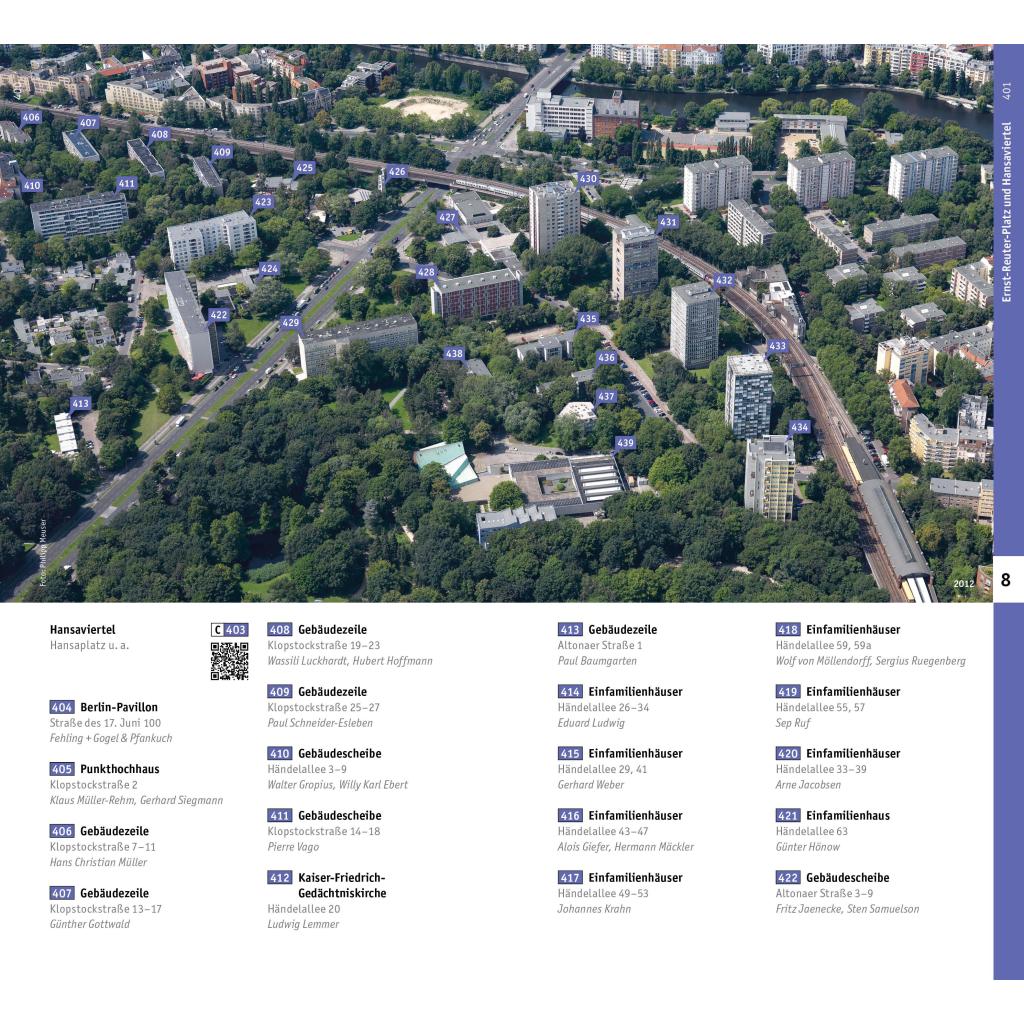Select marker 429 on the wide avenue

coord(290,322)
